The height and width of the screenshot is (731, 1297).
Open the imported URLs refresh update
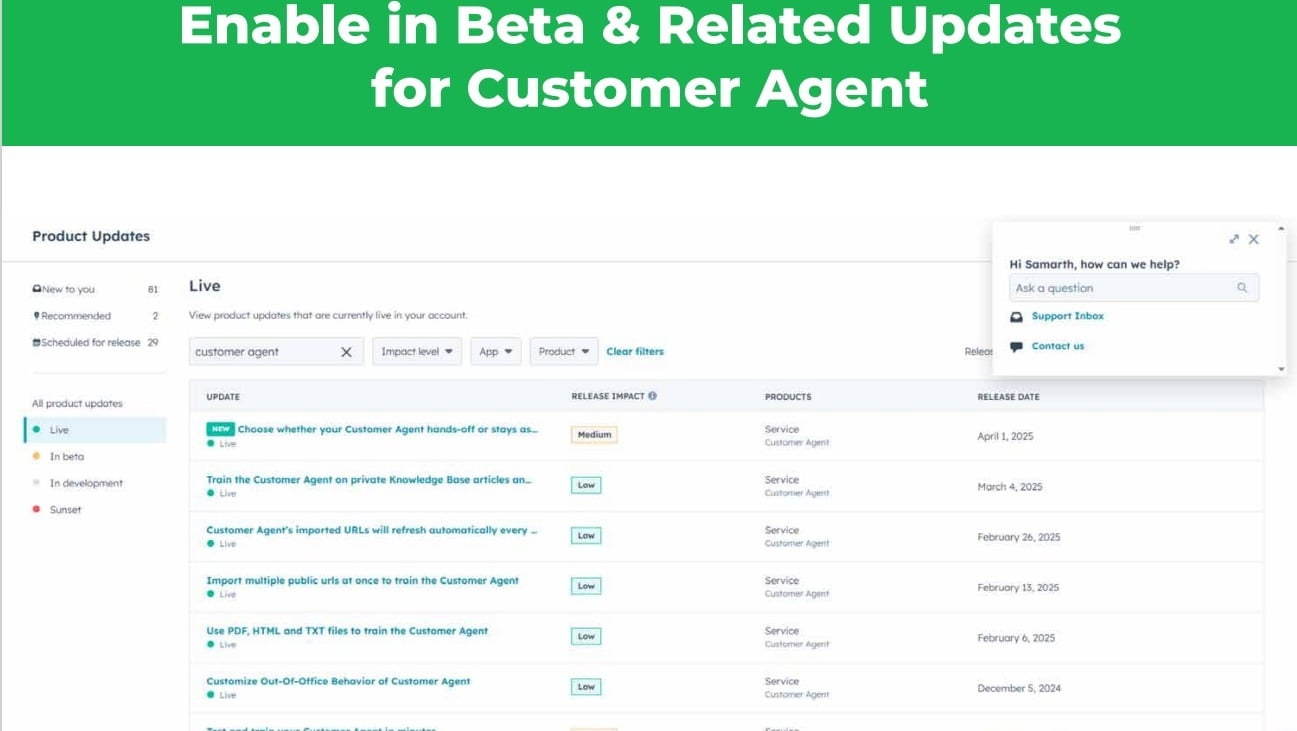click(372, 530)
